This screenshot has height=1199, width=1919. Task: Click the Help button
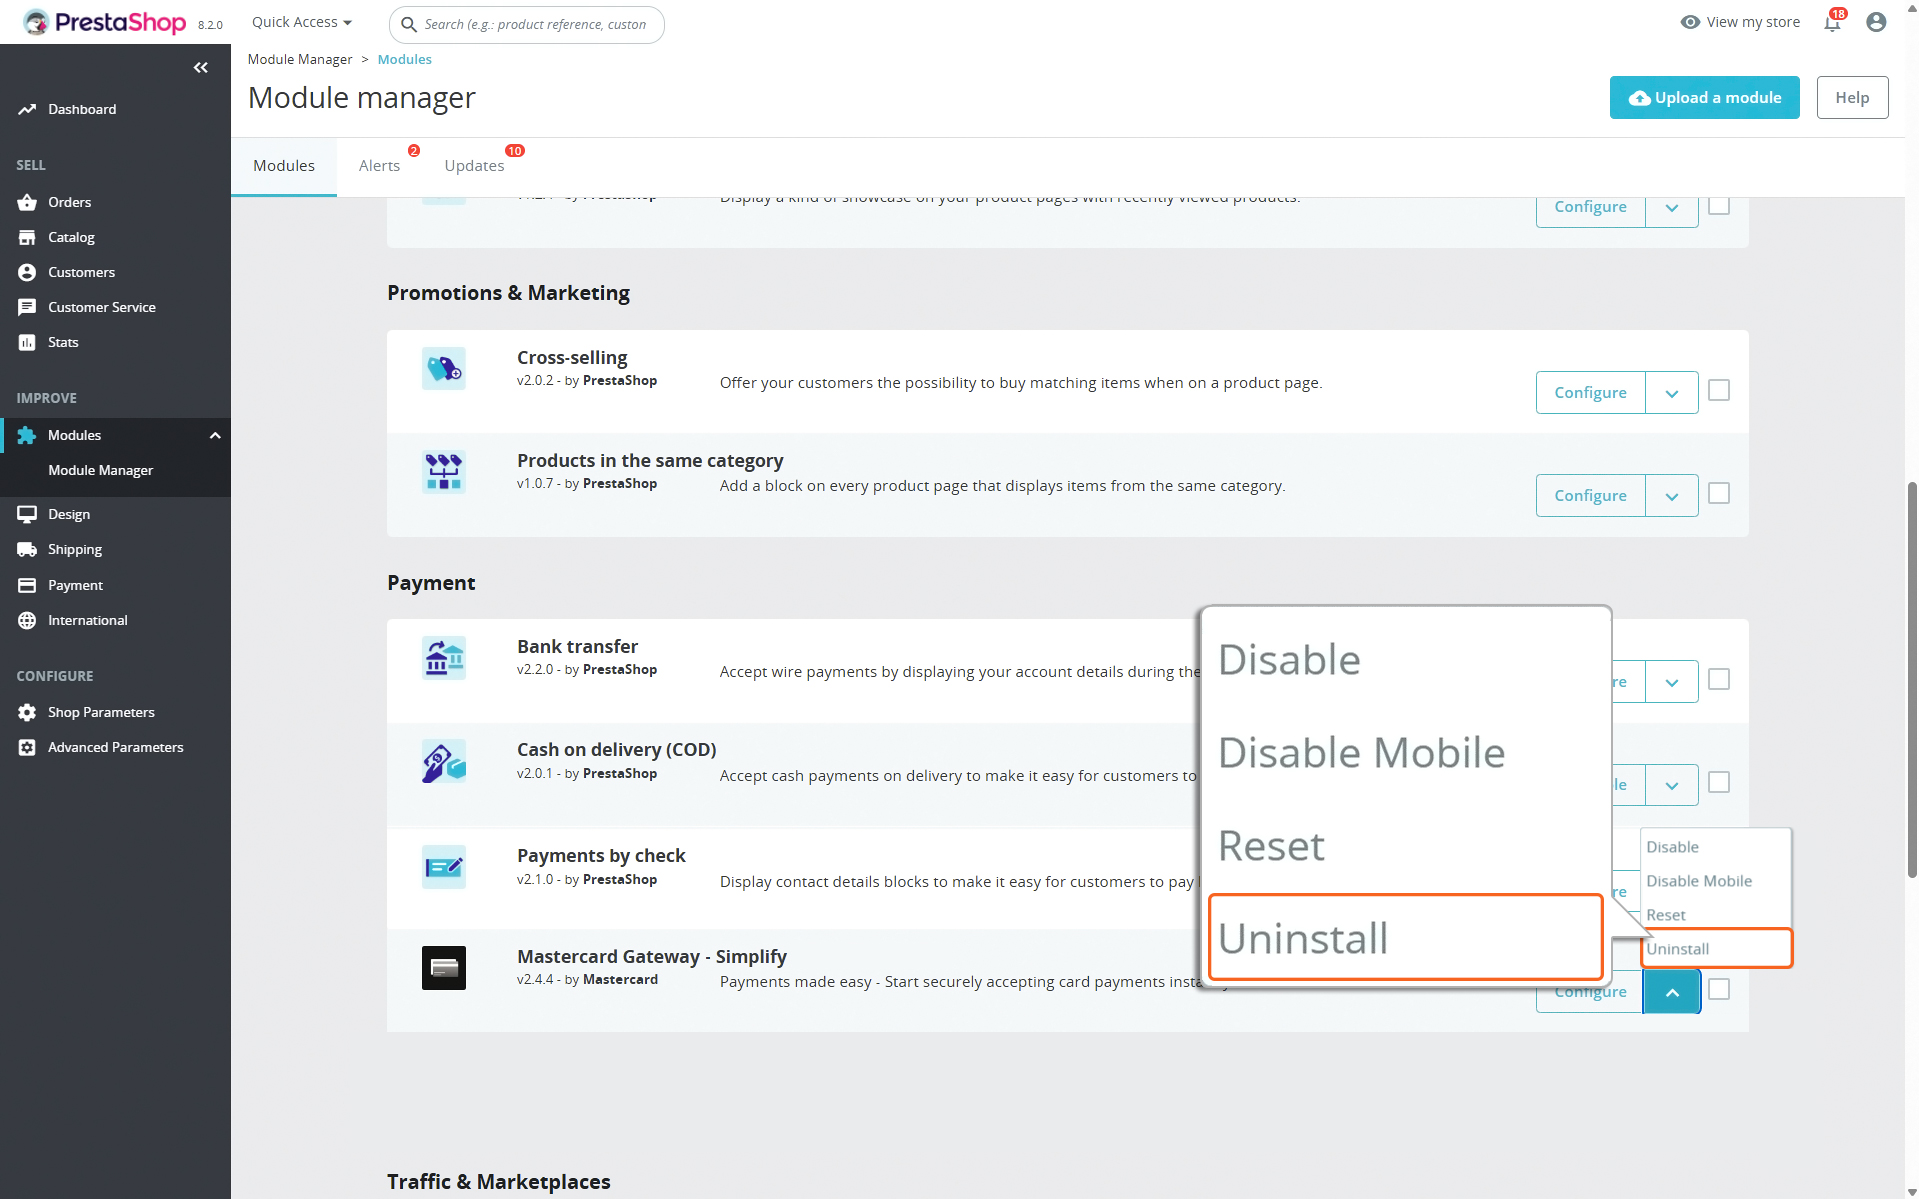(x=1852, y=97)
